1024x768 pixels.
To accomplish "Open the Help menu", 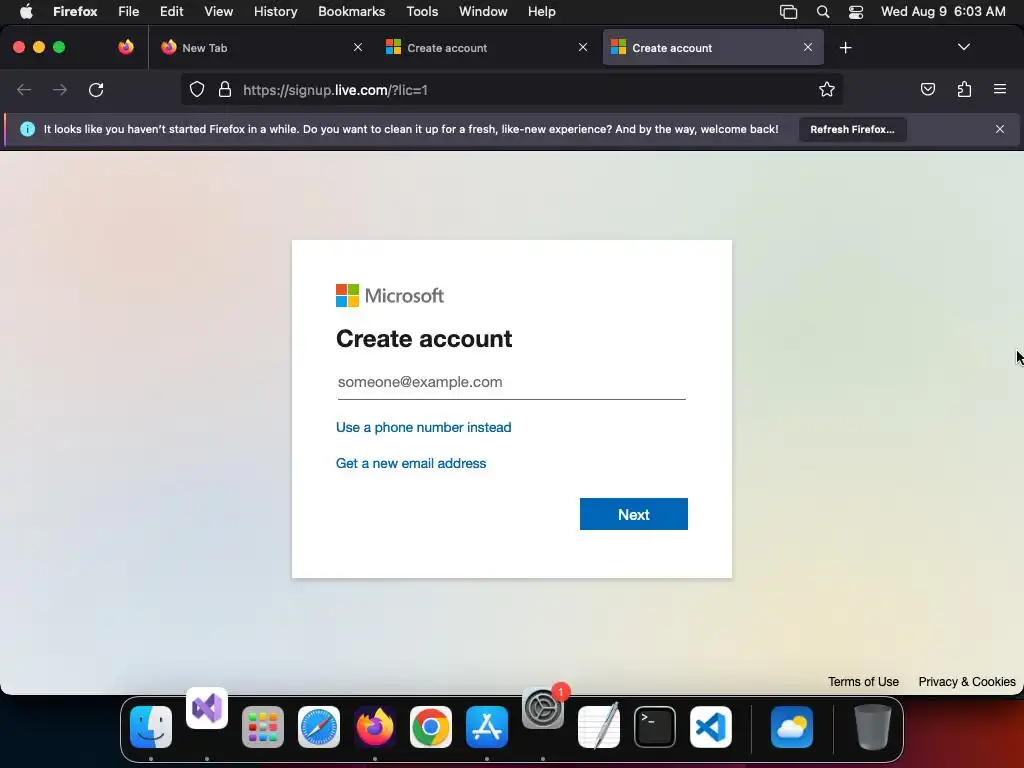I will tap(541, 11).
